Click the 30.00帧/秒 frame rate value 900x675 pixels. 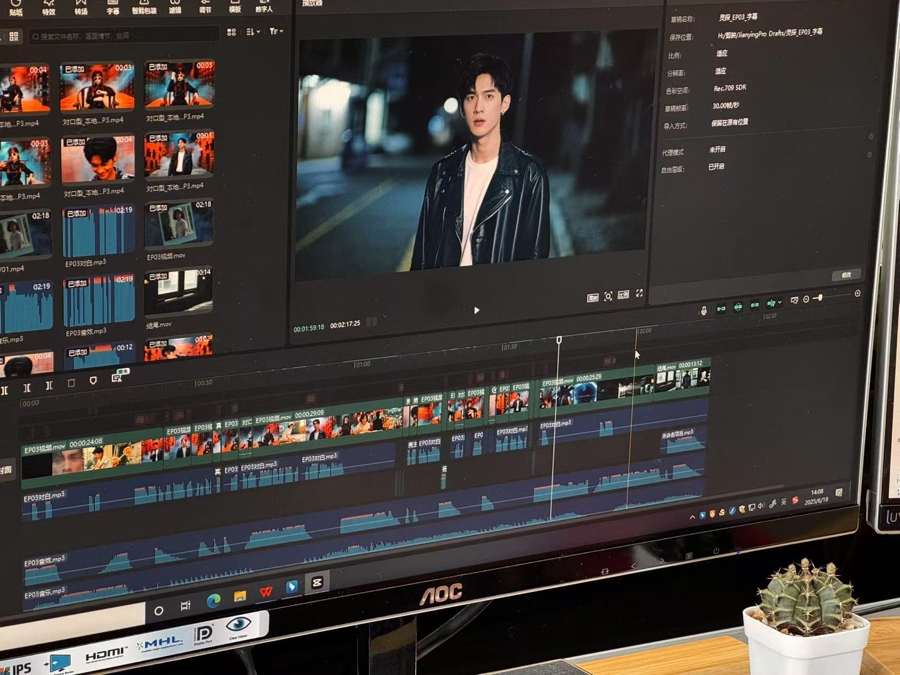(726, 106)
